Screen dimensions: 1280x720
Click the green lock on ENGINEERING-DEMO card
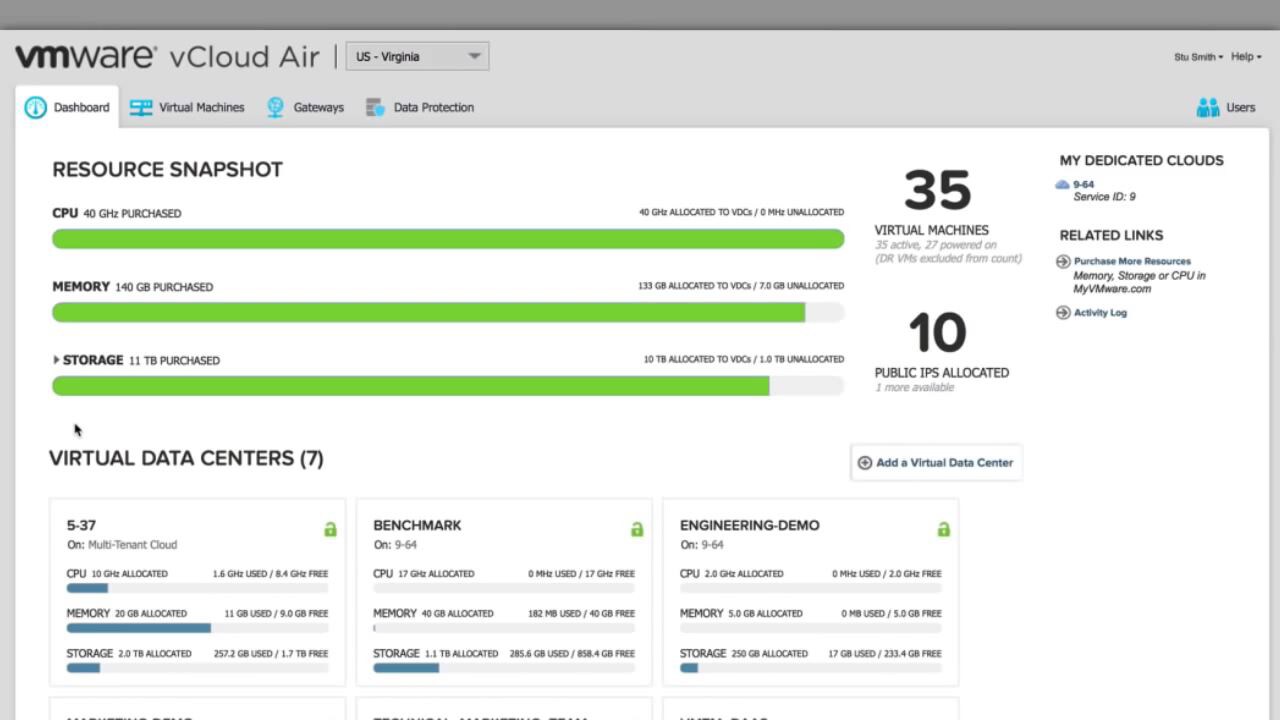point(943,529)
